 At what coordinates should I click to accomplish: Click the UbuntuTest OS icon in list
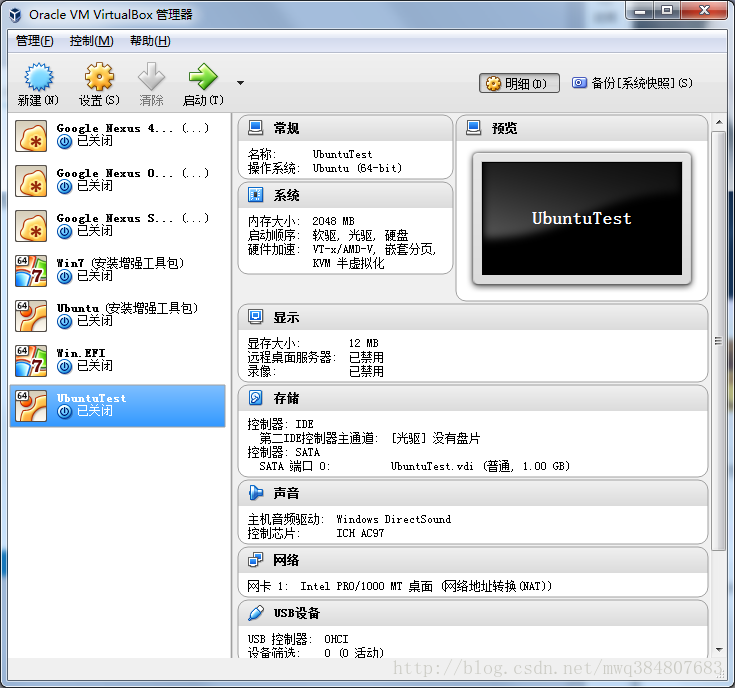click(31, 406)
